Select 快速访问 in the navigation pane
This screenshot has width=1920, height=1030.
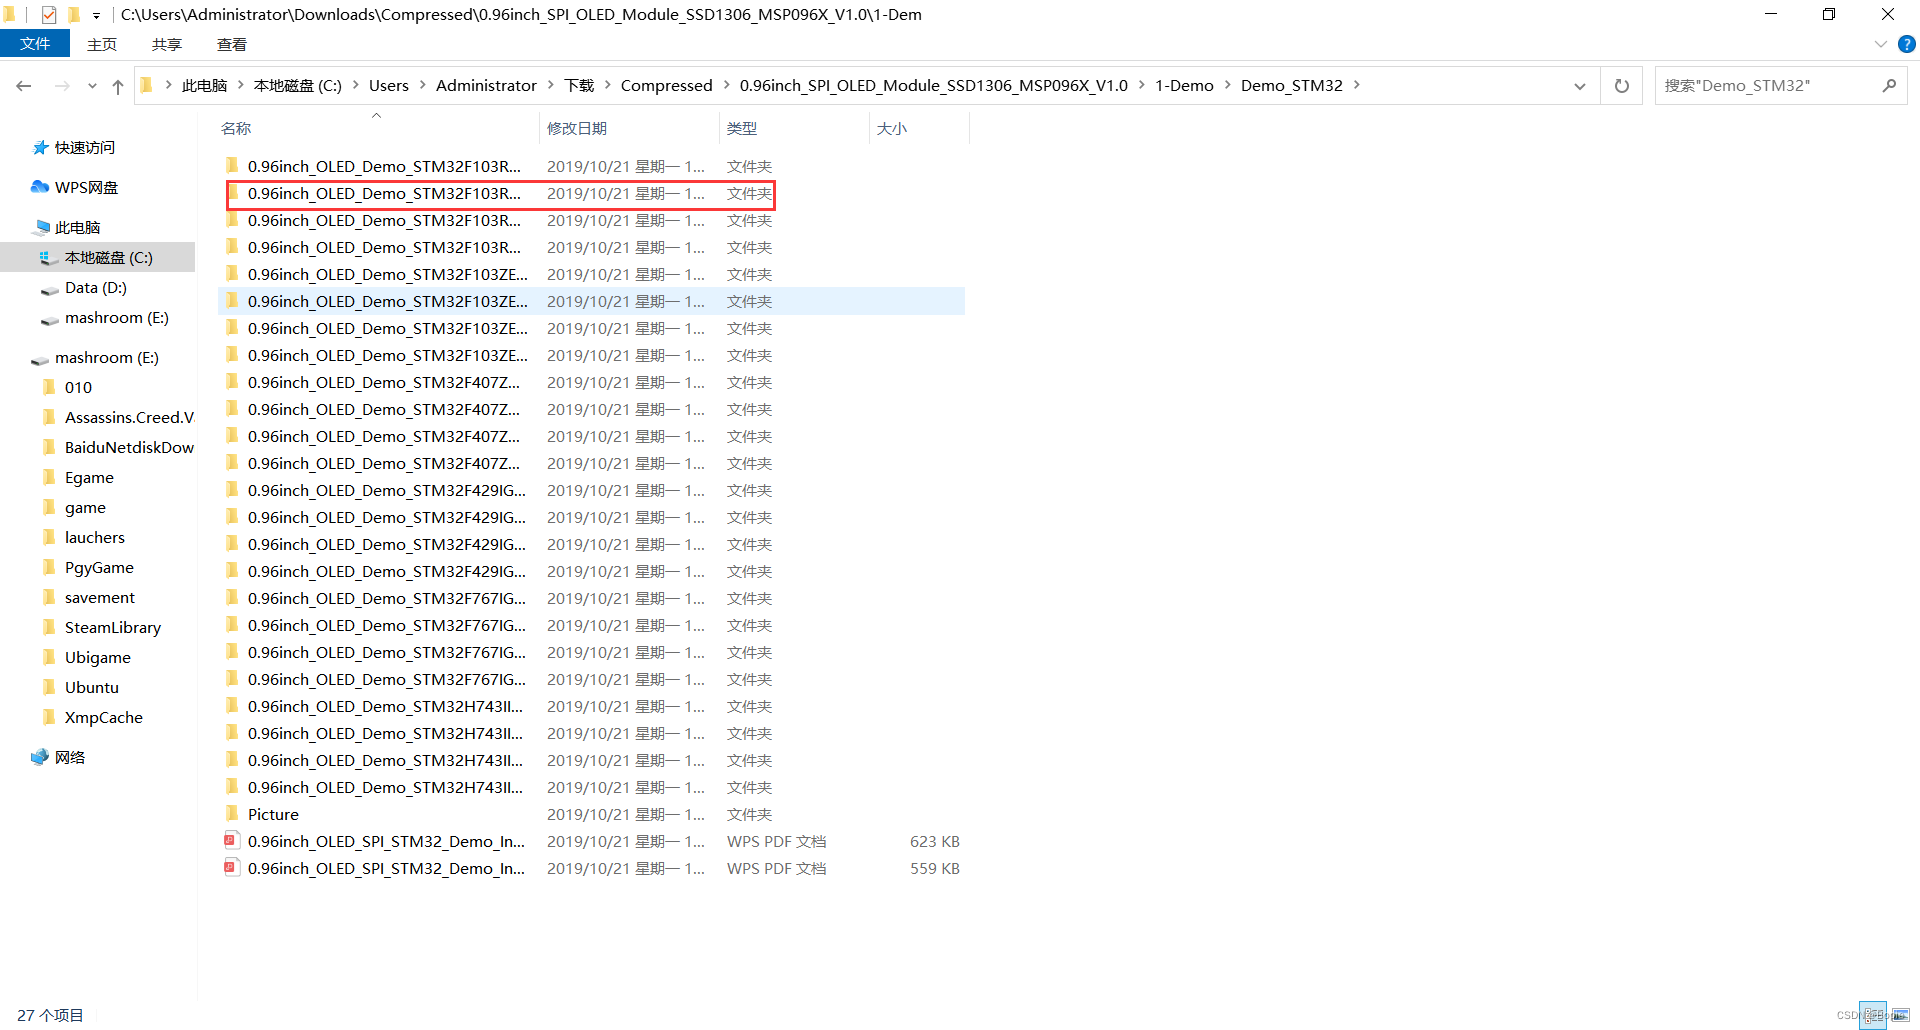pos(85,147)
